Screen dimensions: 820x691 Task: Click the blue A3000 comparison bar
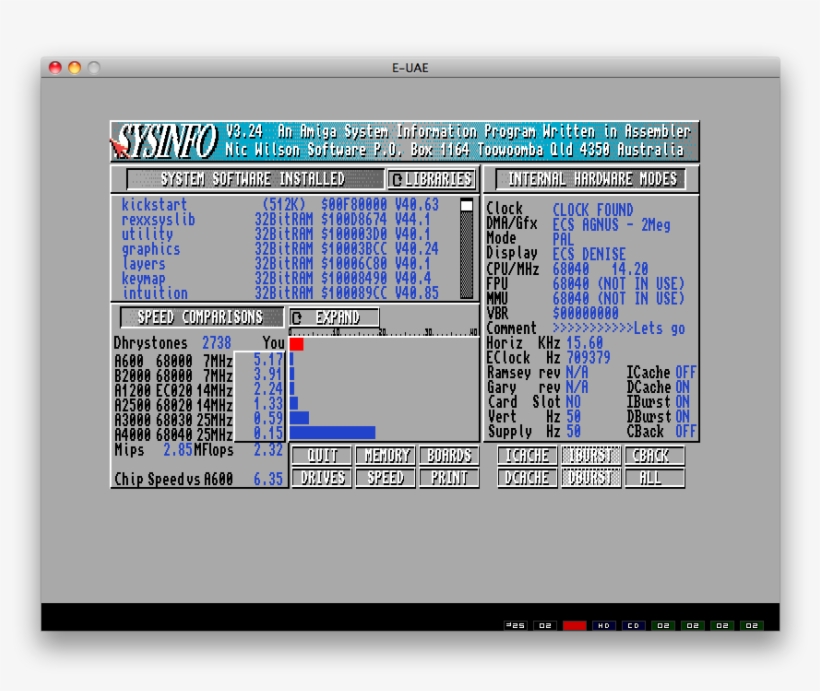[299, 418]
